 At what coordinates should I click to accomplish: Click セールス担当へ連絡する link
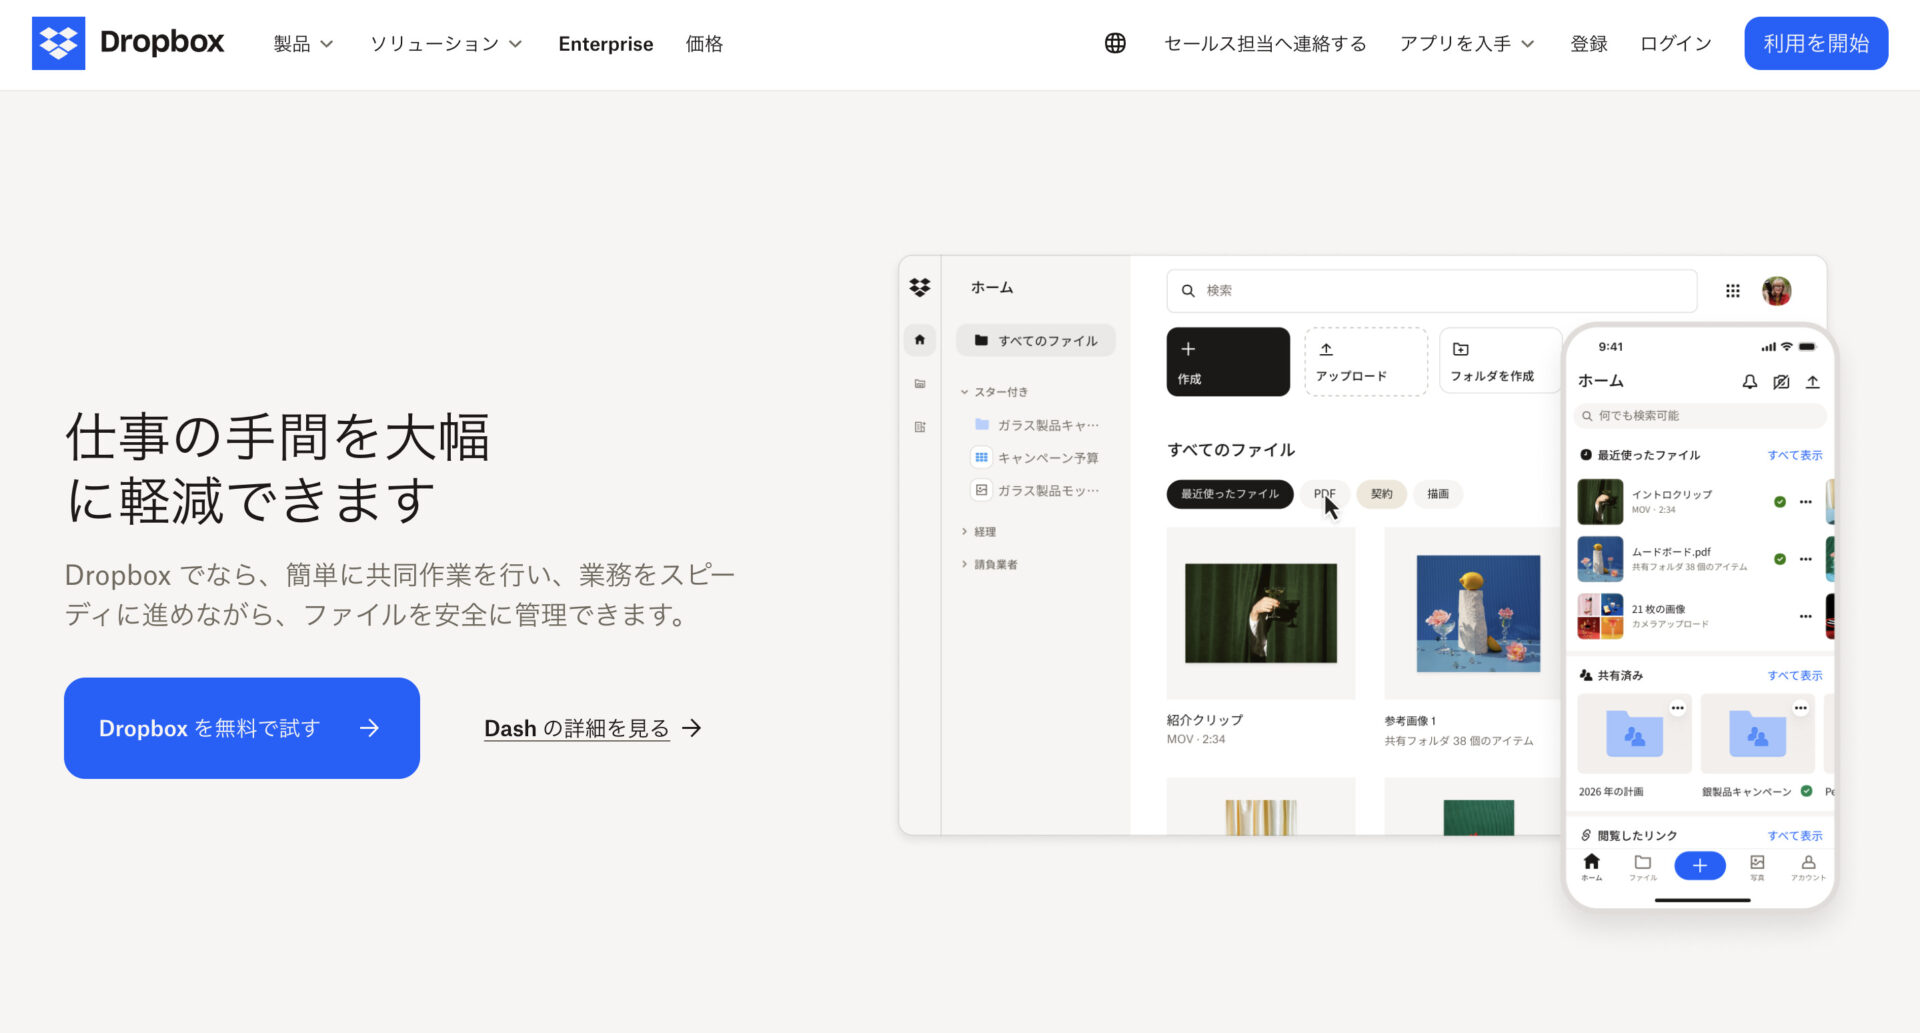[1265, 44]
